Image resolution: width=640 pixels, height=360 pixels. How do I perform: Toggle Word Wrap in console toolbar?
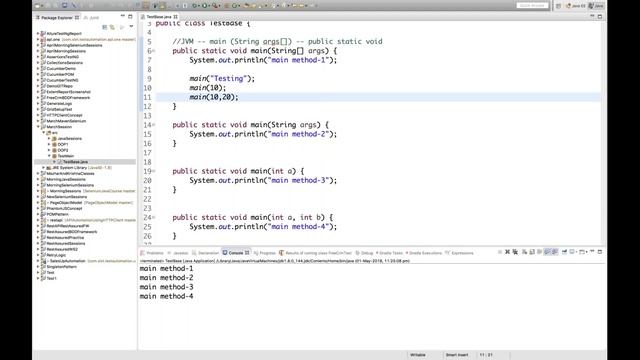(540, 252)
